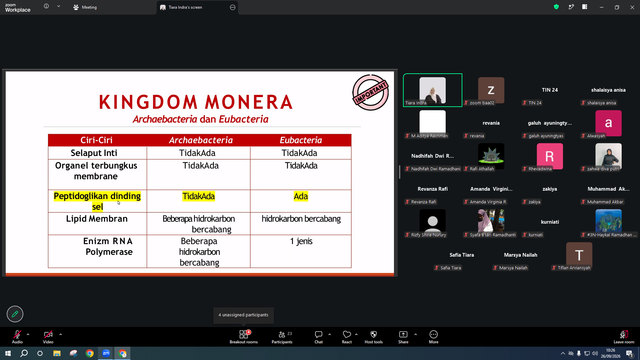
Task: Open audio options caret next to Audio
Action: 28,334
